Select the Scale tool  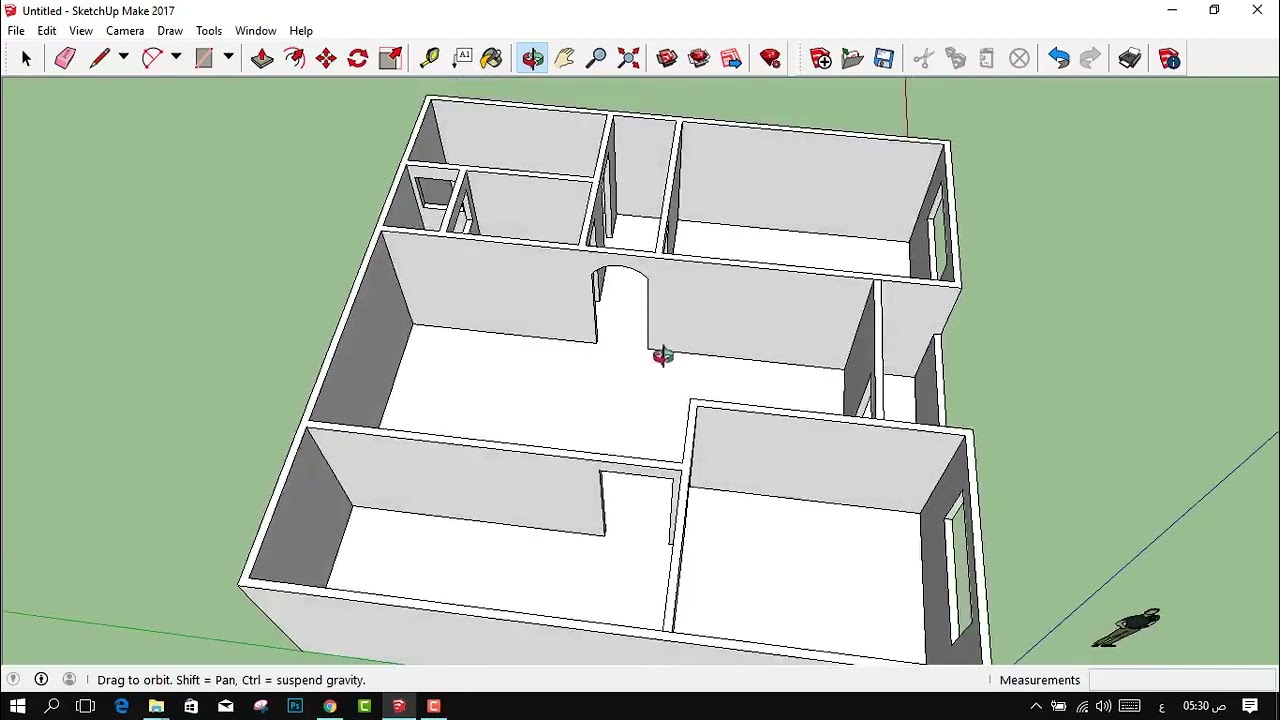(x=390, y=59)
